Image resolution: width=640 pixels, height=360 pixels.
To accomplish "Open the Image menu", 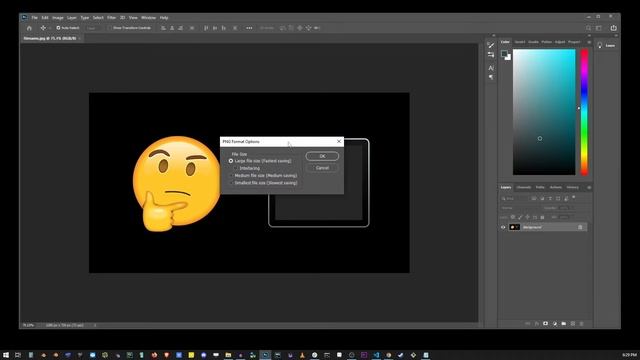I will click(58, 18).
